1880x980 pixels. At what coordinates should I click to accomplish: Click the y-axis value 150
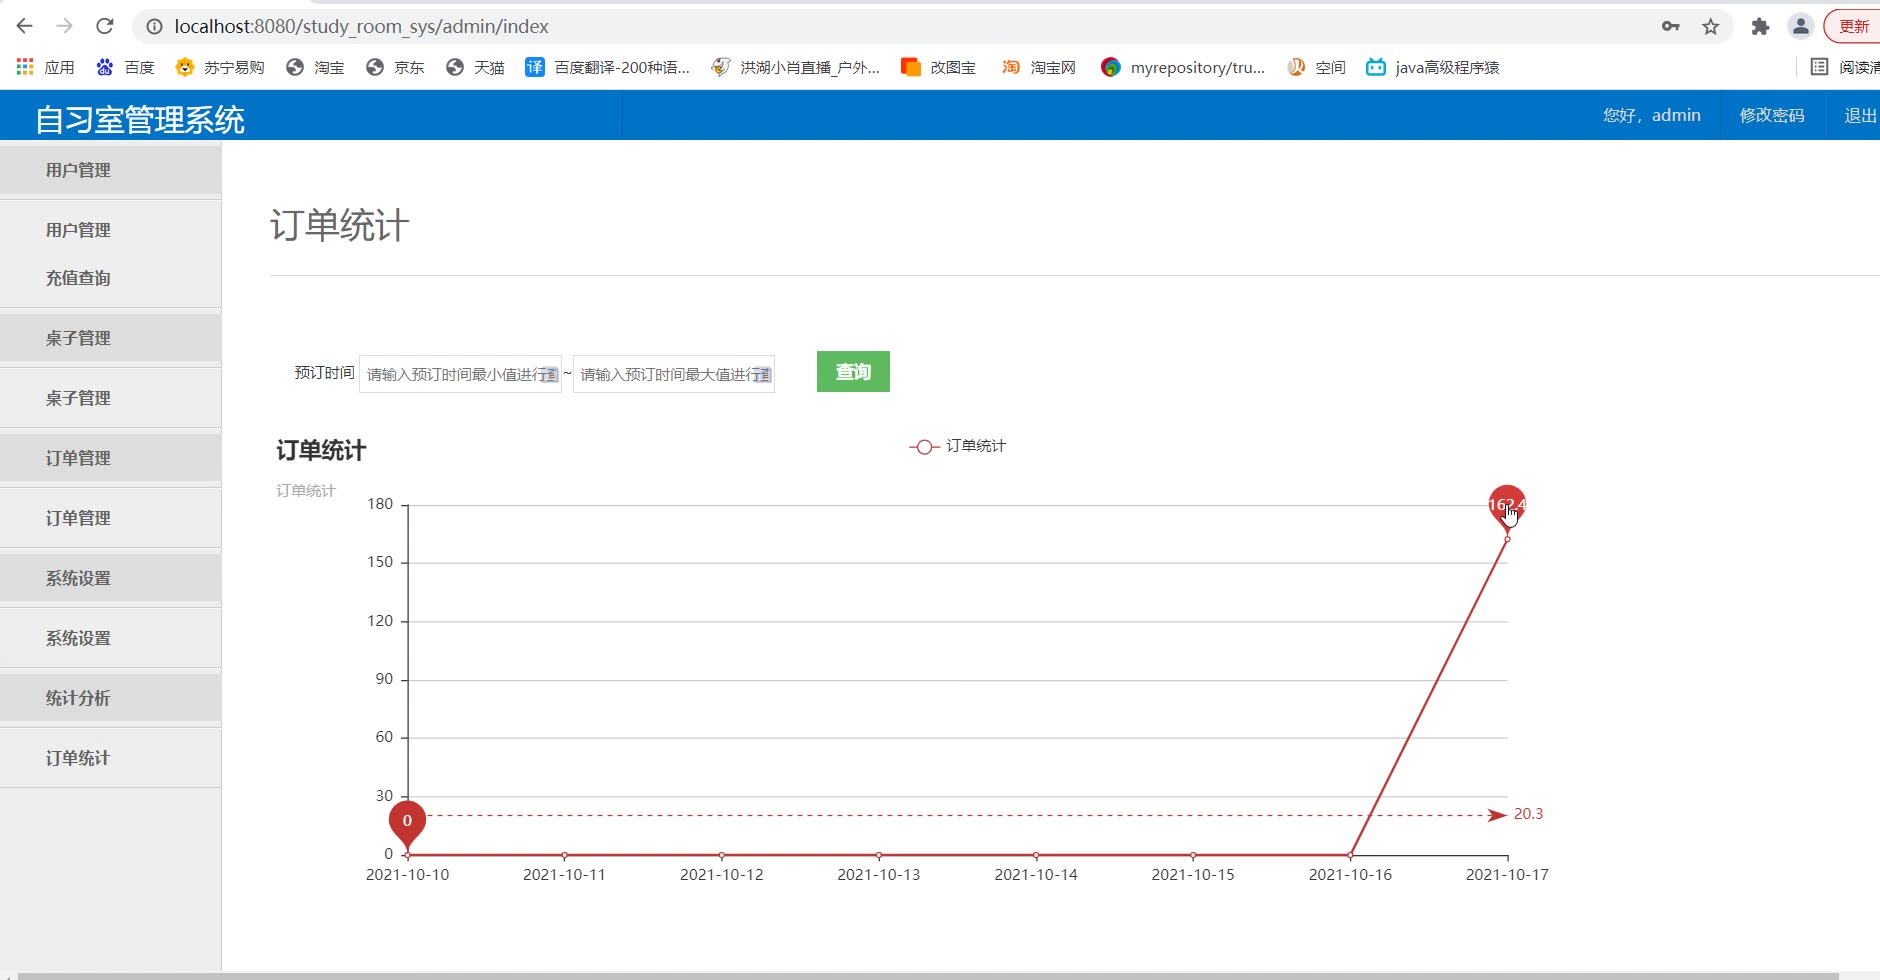[x=380, y=562]
